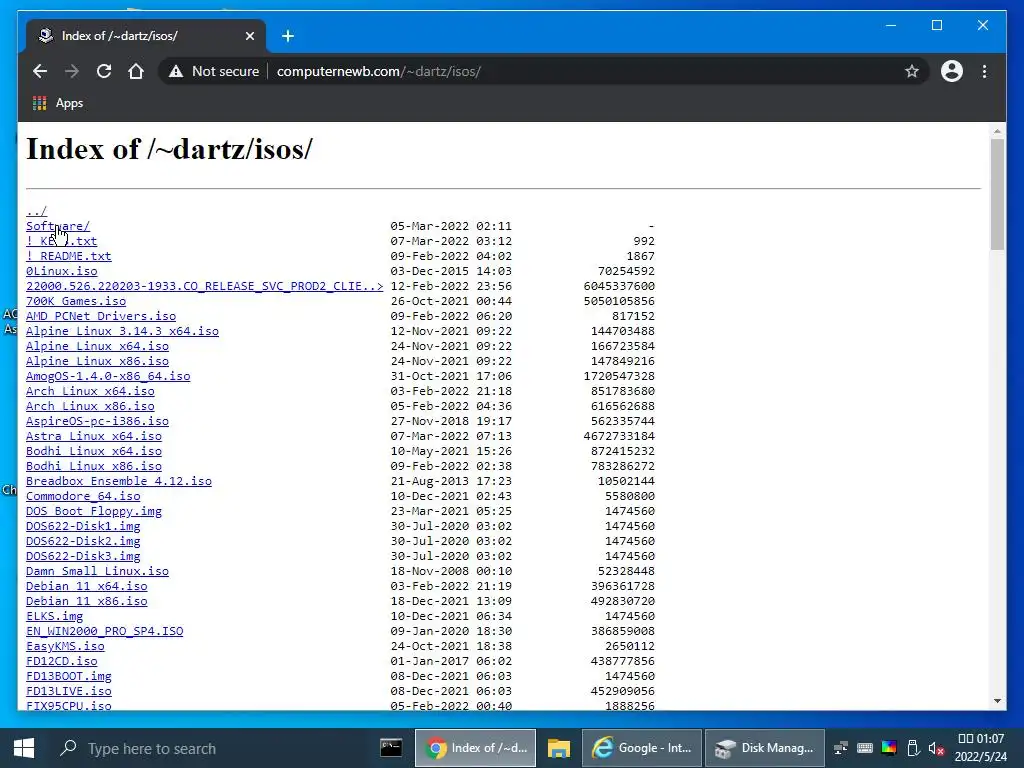This screenshot has height=768, width=1024.
Task: Download AmogOS-1.4.0-x86_64.iso
Action: coord(108,376)
